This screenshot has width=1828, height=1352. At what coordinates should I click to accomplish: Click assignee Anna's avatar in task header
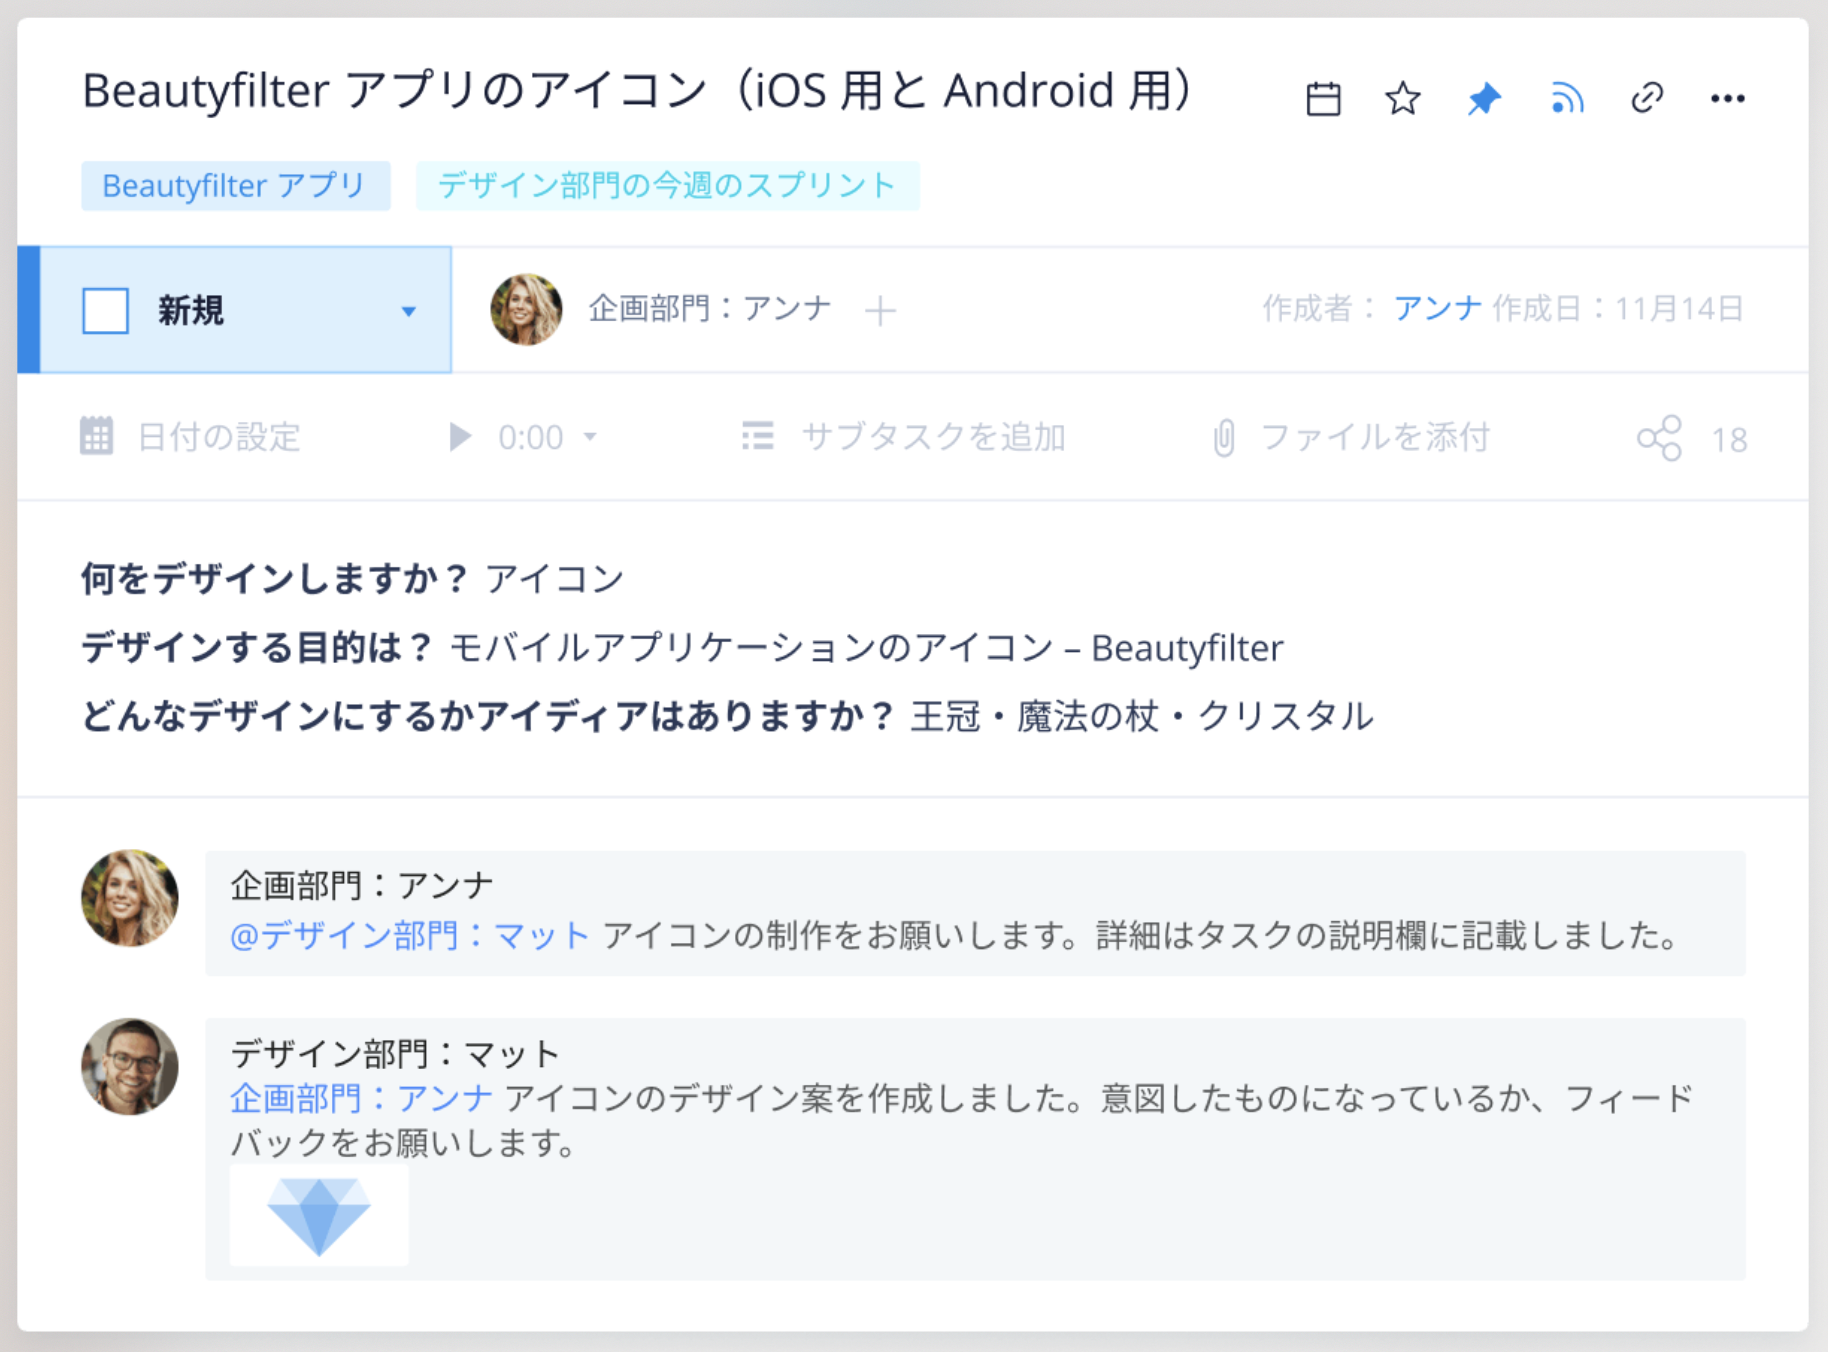(526, 310)
